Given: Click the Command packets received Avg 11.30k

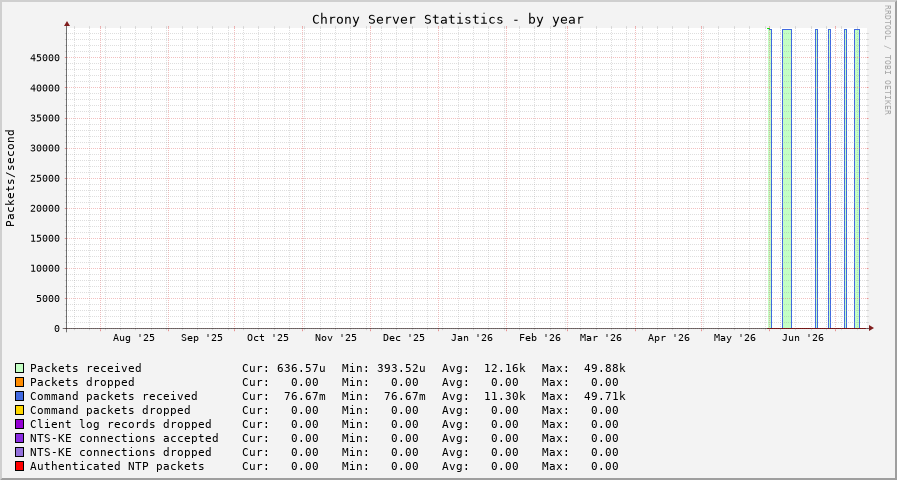Looking at the screenshot, I should (x=505, y=396).
